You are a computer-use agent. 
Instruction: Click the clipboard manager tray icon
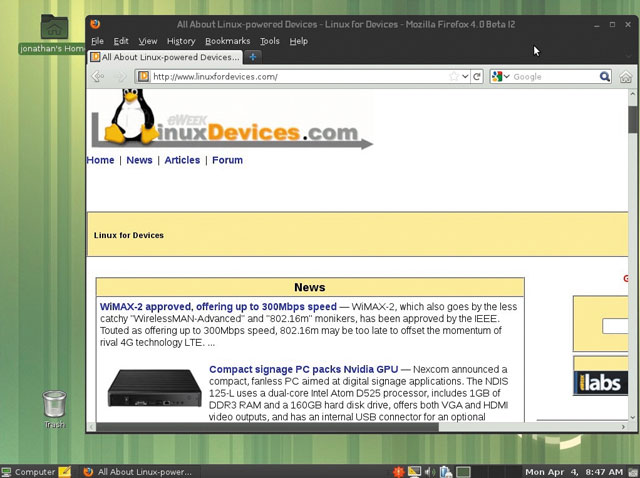[445, 471]
